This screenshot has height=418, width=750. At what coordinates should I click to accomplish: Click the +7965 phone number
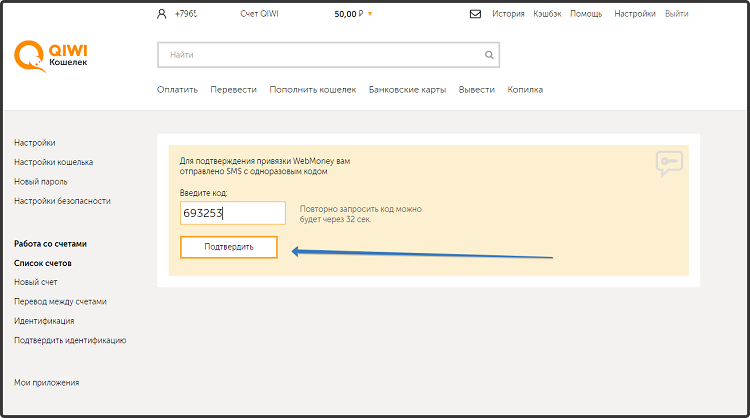pyautogui.click(x=186, y=14)
